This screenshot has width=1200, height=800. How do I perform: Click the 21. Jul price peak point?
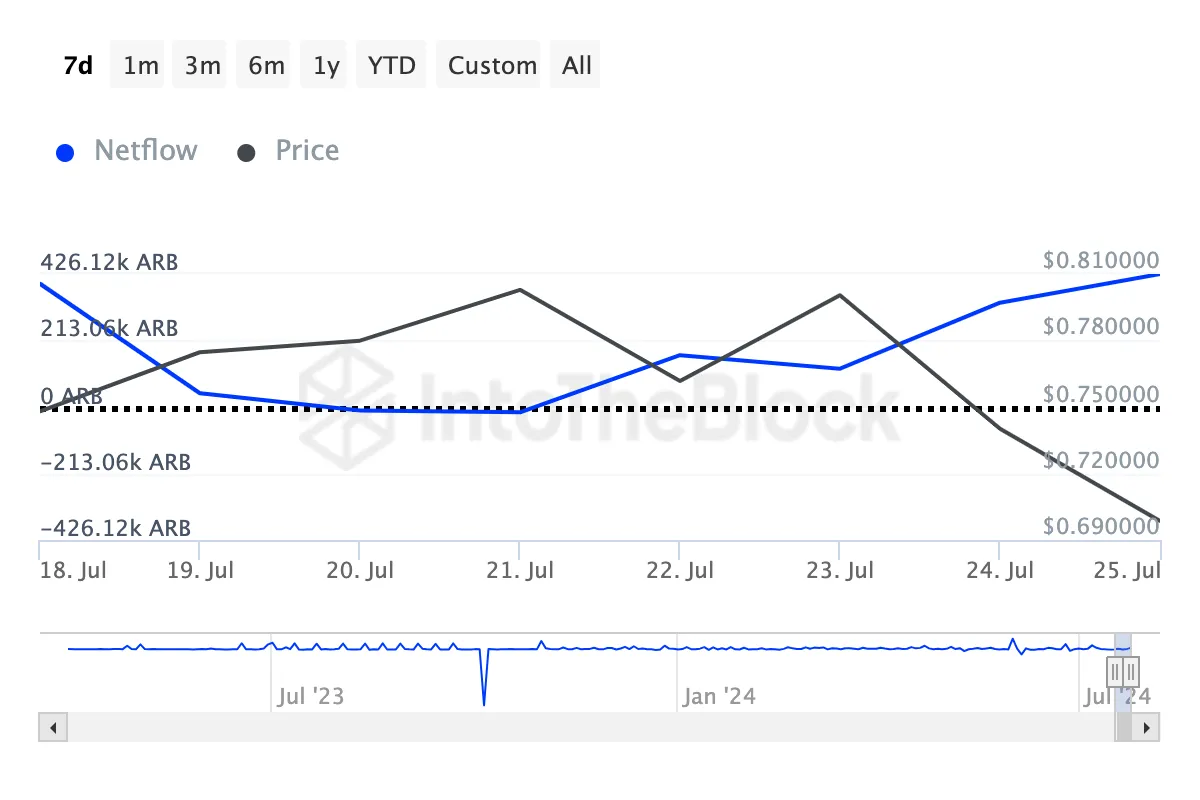coord(520,290)
